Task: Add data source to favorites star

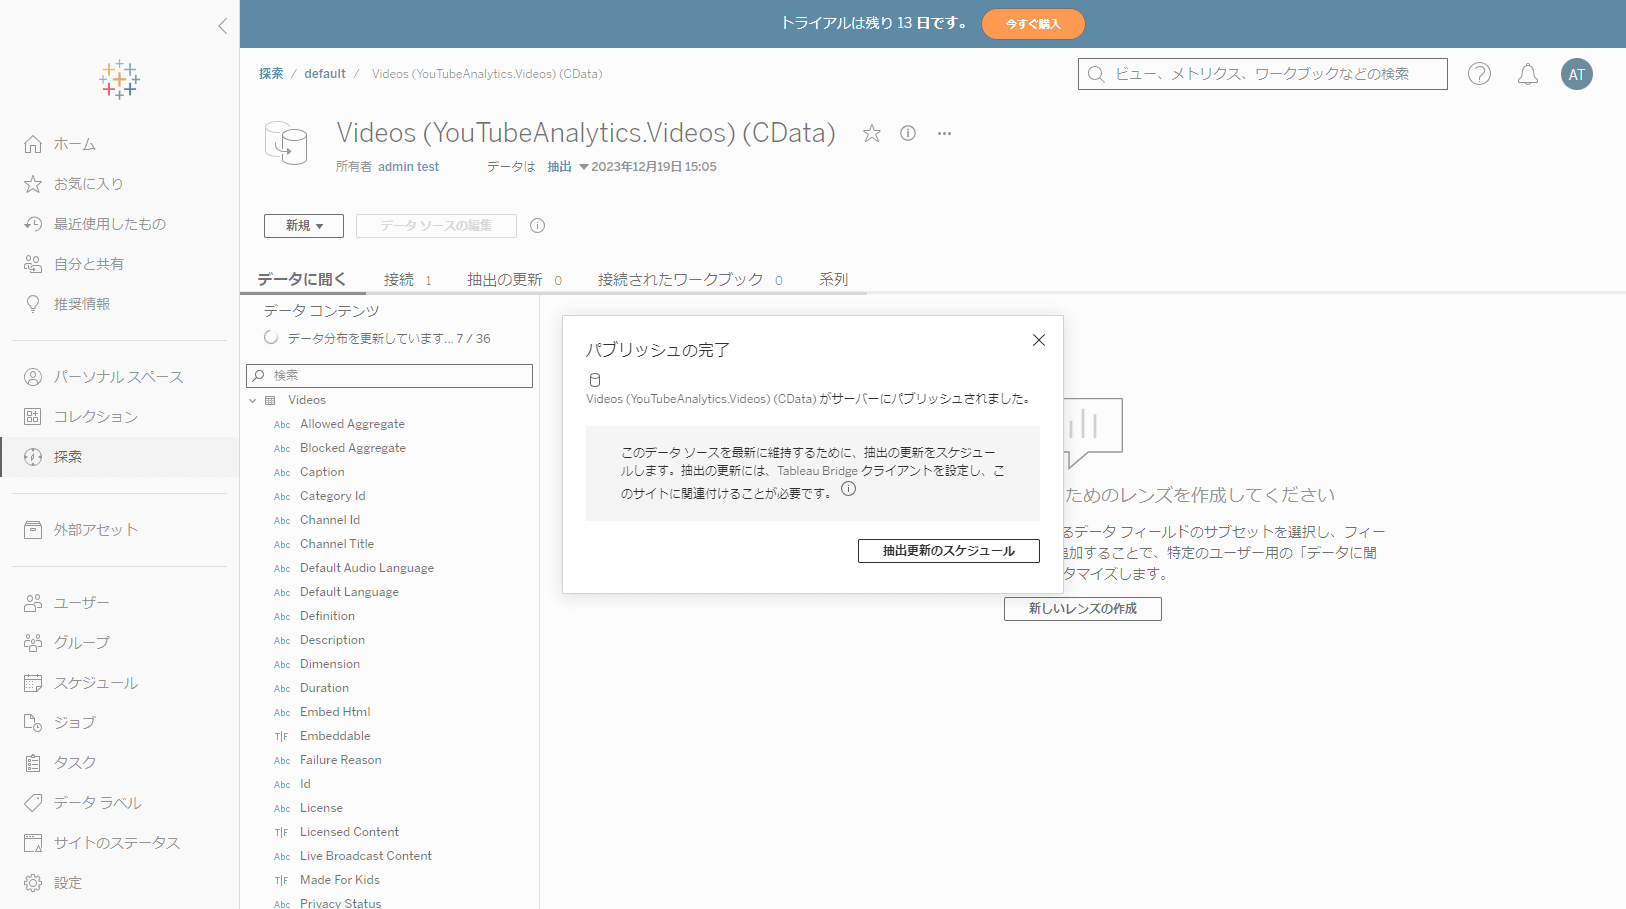Action: (x=872, y=133)
